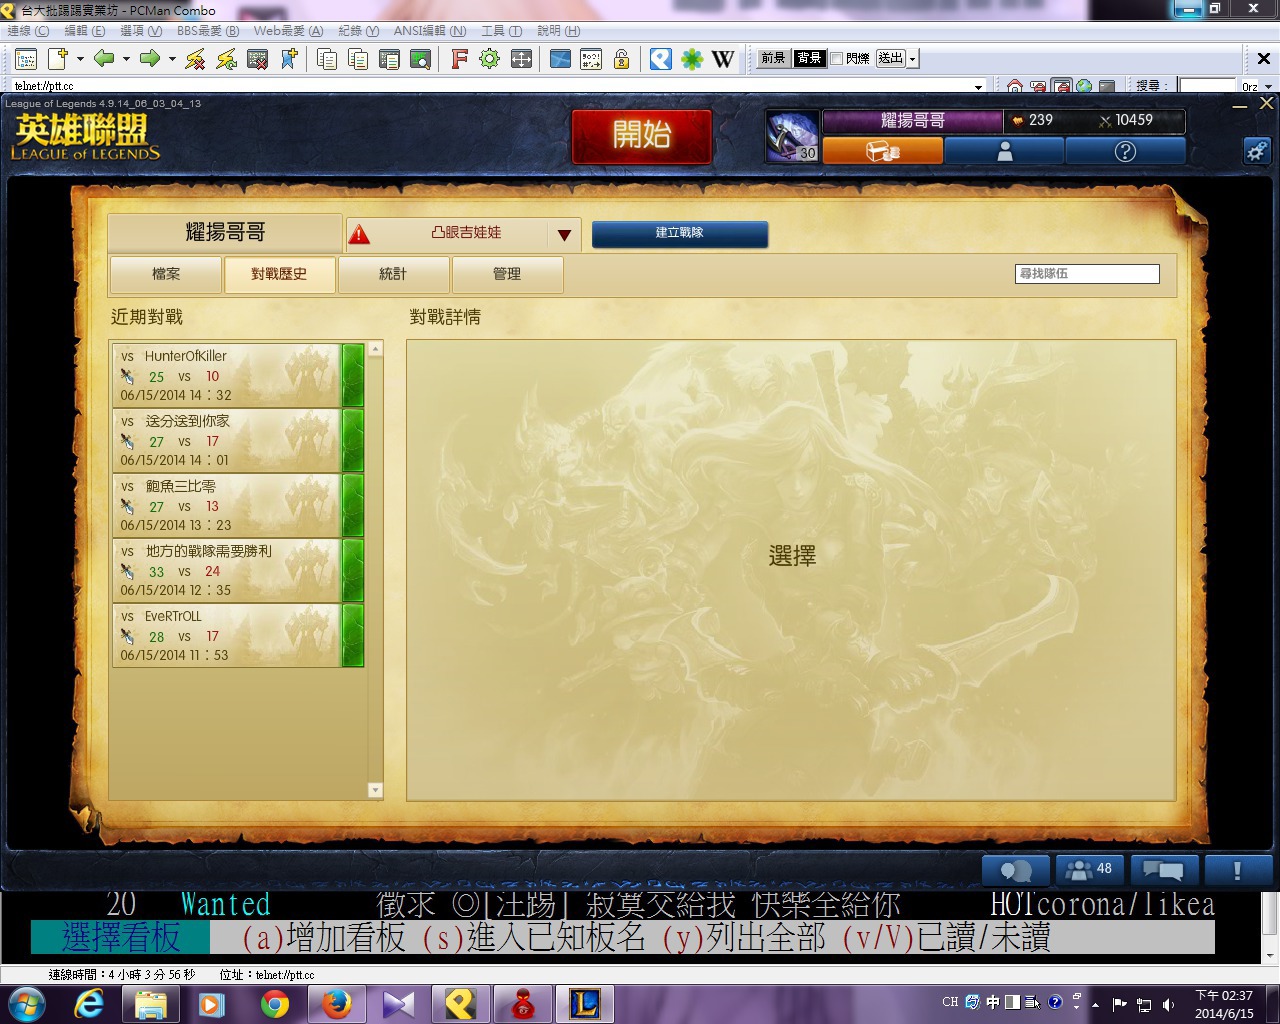The height and width of the screenshot is (1024, 1280).
Task: Select match versus HunterOfKiller
Action: pos(238,375)
